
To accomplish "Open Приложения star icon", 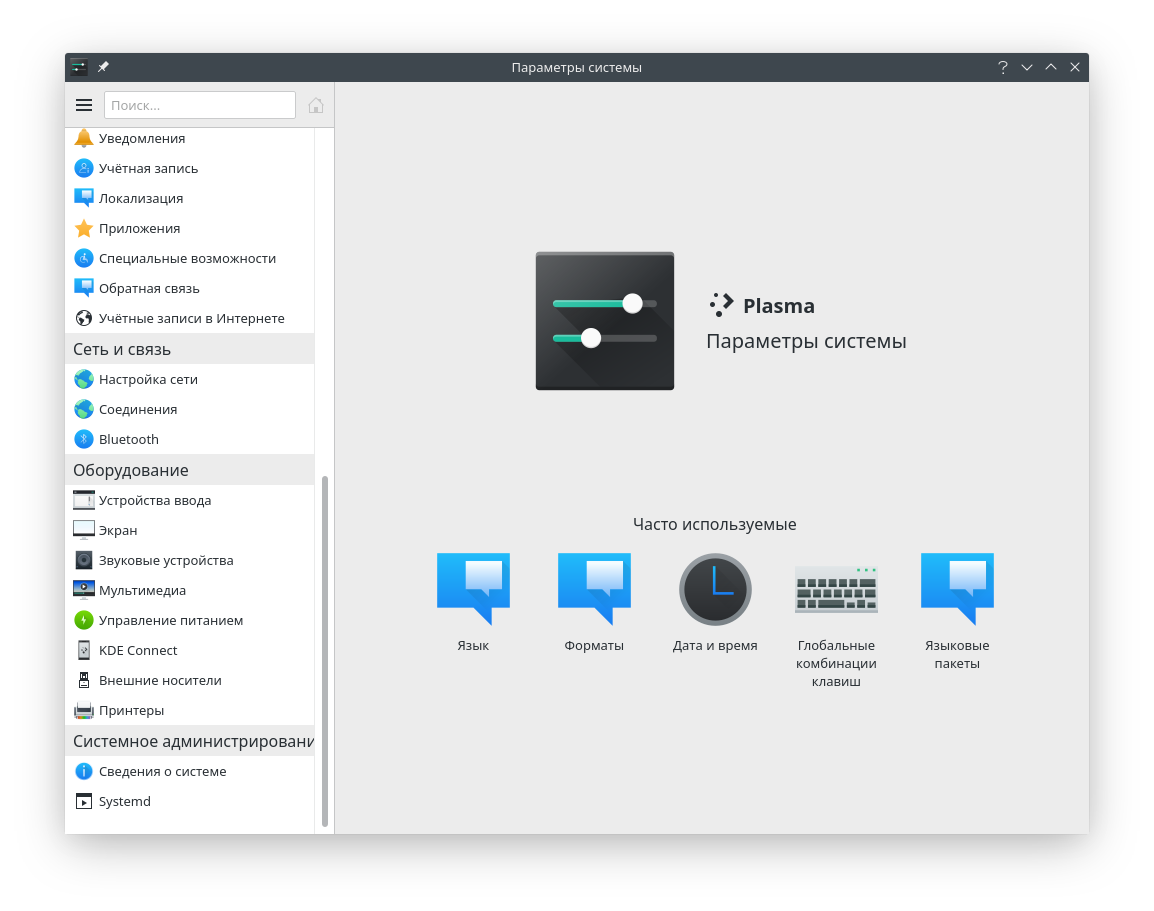I will tap(84, 229).
